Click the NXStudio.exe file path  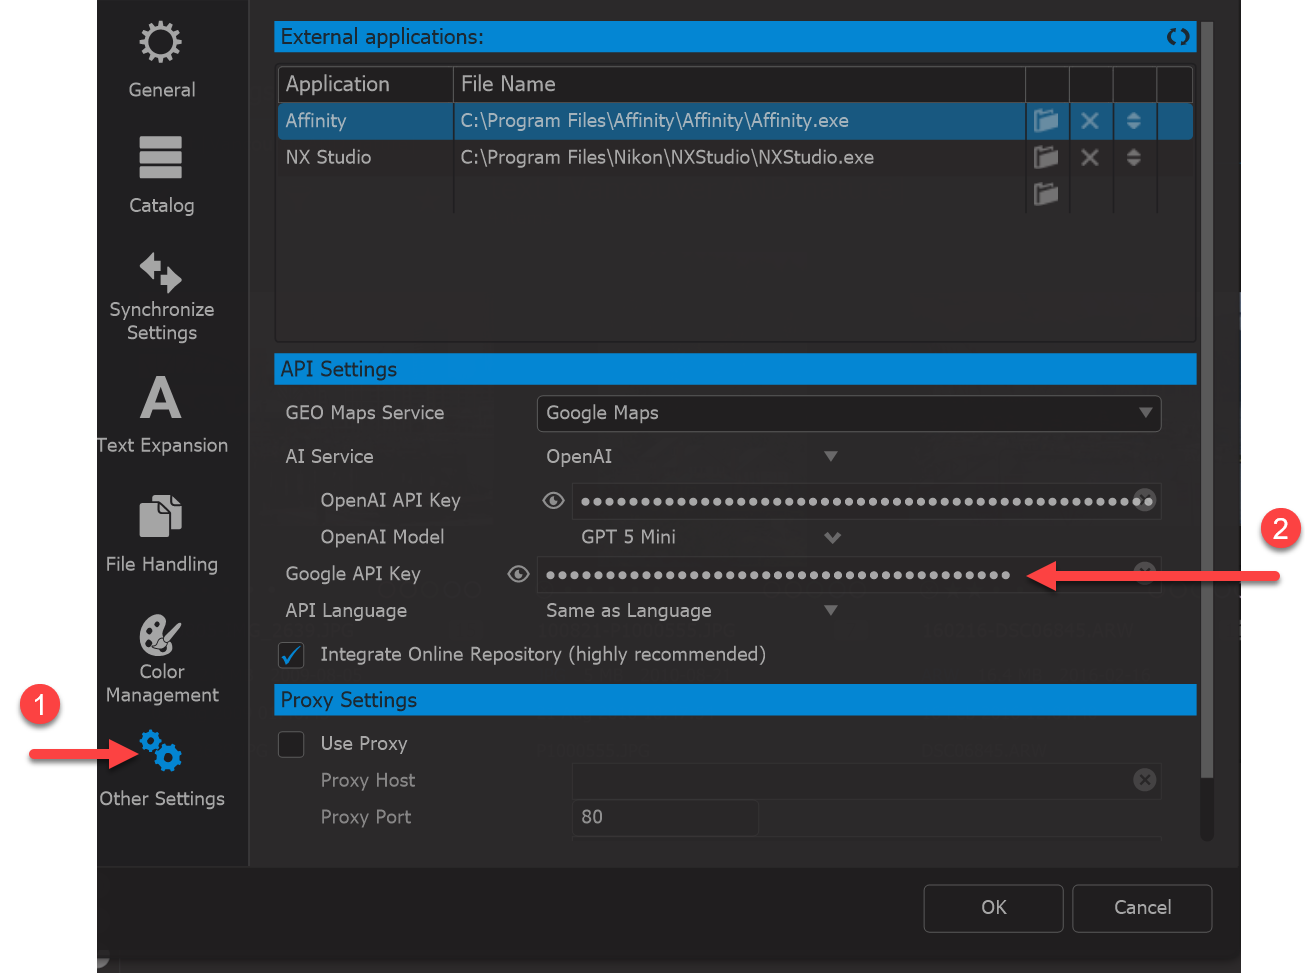667,157
